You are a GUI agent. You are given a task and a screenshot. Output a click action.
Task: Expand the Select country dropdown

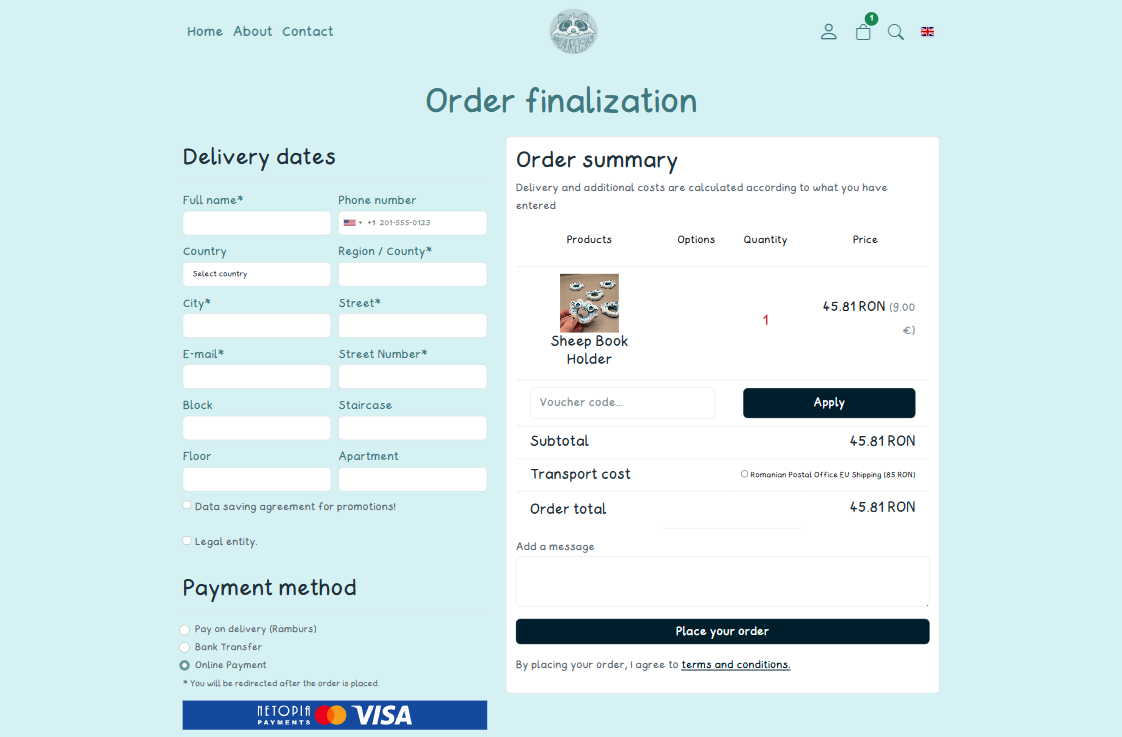(256, 274)
